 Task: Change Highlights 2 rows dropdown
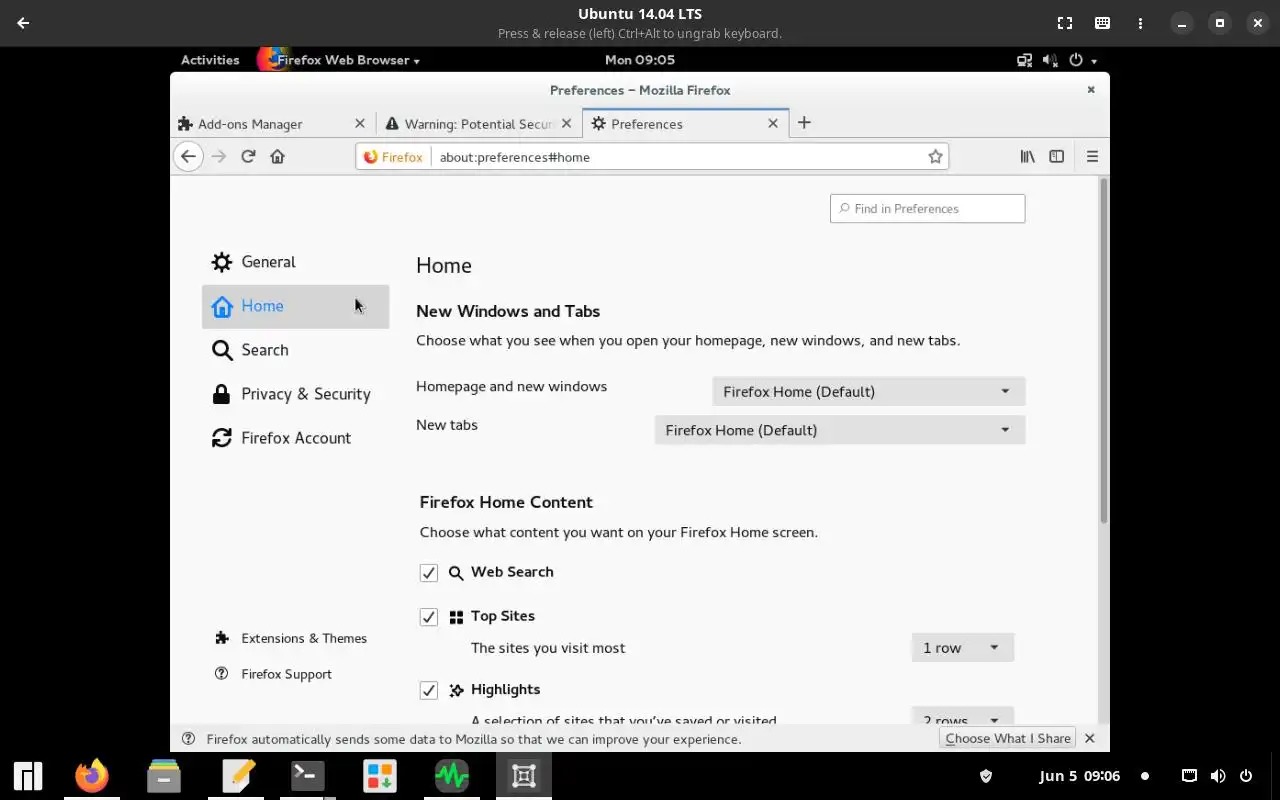[x=962, y=717]
